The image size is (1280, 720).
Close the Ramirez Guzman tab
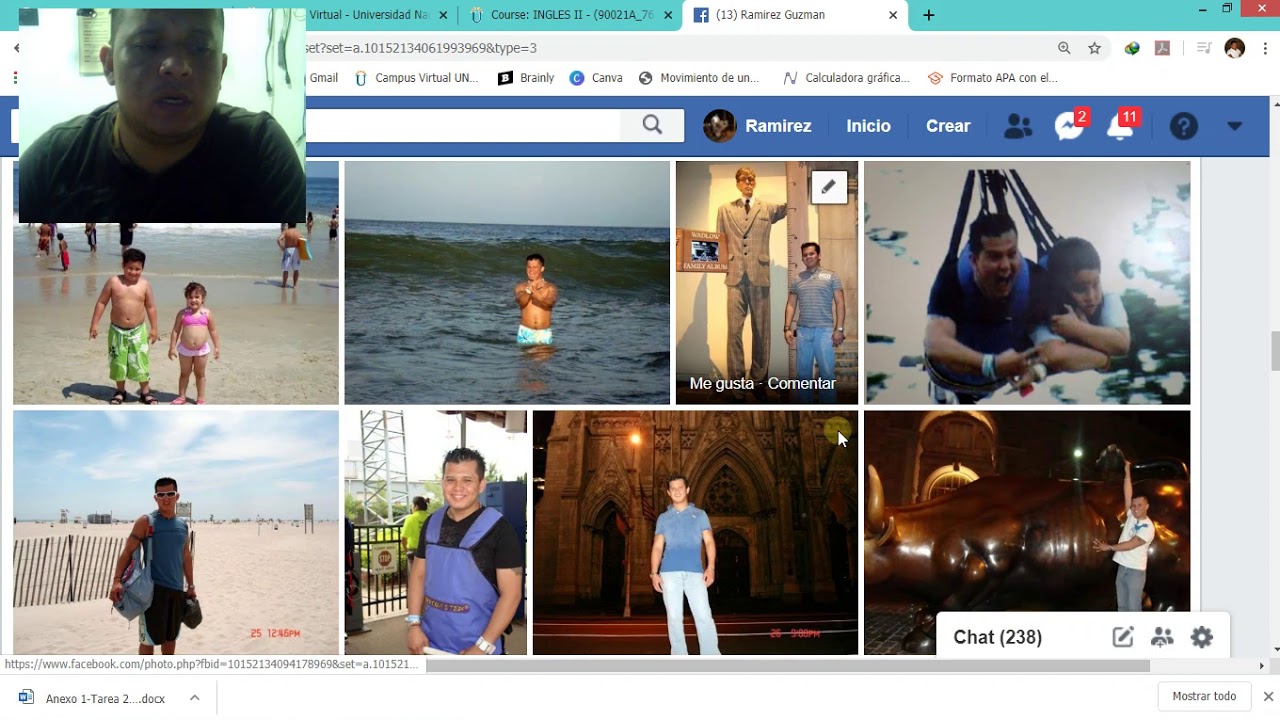893,15
